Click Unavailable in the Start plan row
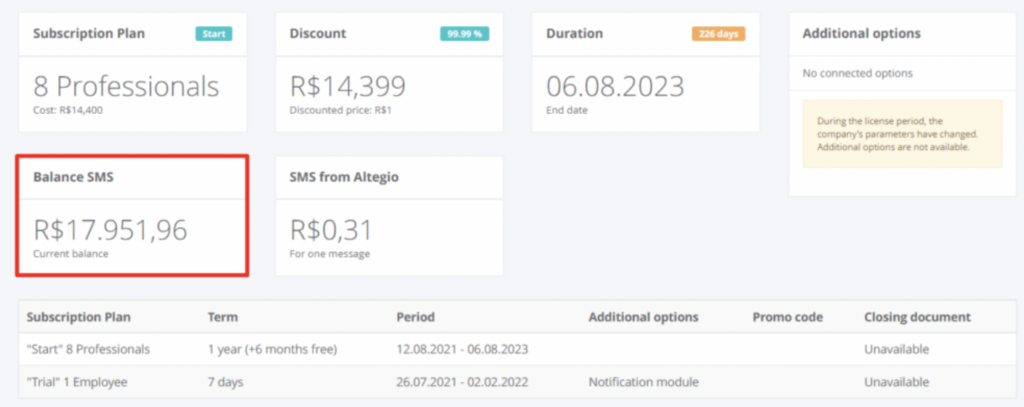The height and width of the screenshot is (407, 1024). (897, 349)
